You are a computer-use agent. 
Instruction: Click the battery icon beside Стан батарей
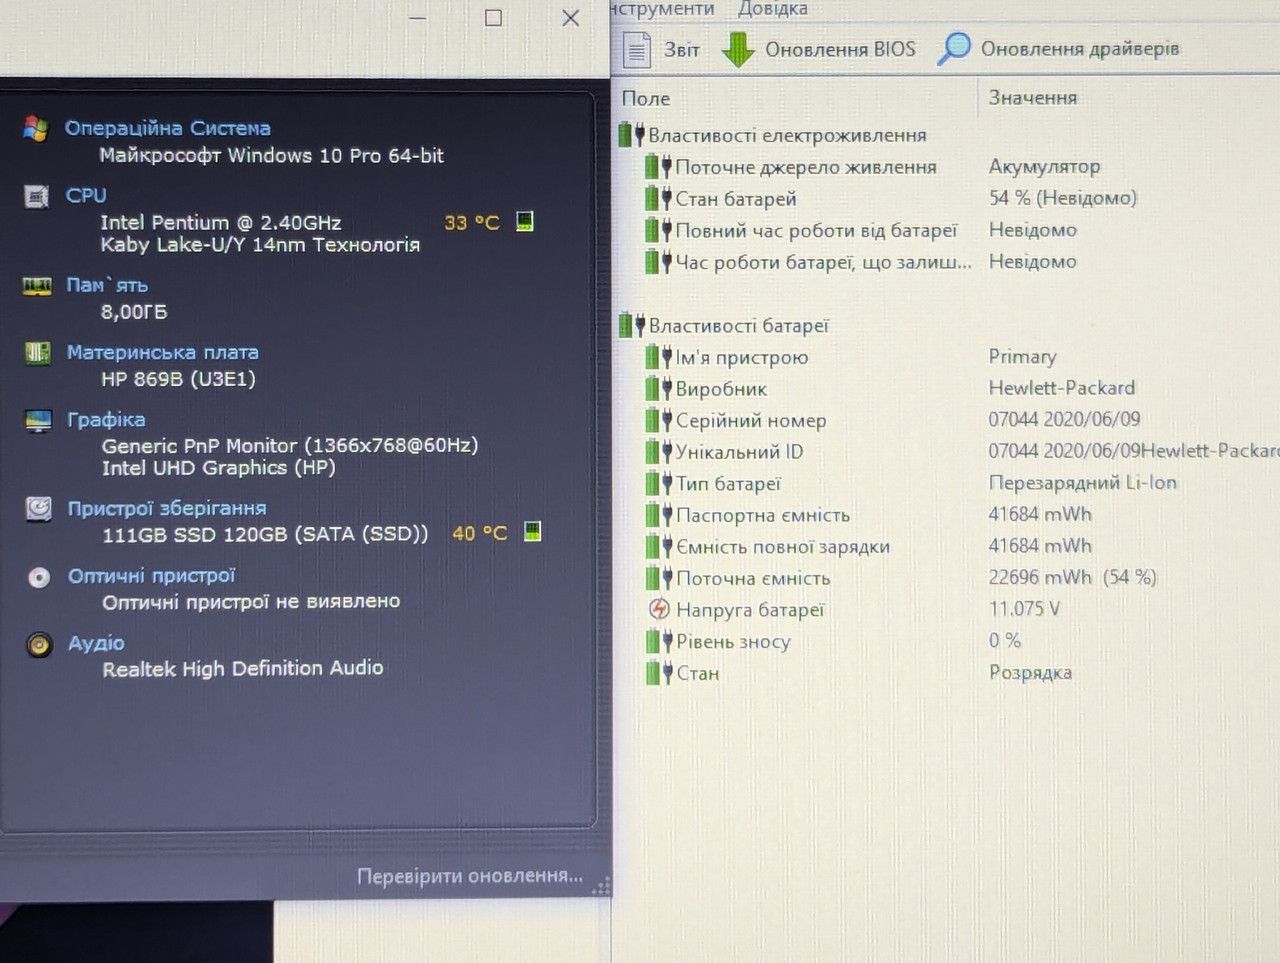click(658, 199)
